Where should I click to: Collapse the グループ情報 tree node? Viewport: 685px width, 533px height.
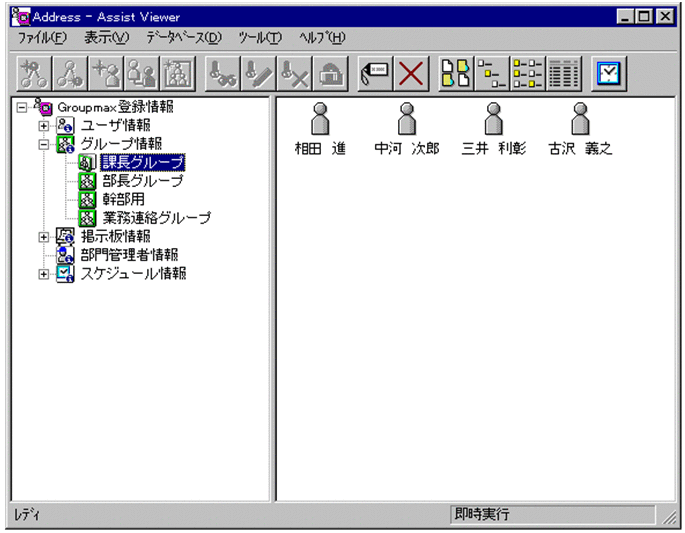pyautogui.click(x=43, y=145)
